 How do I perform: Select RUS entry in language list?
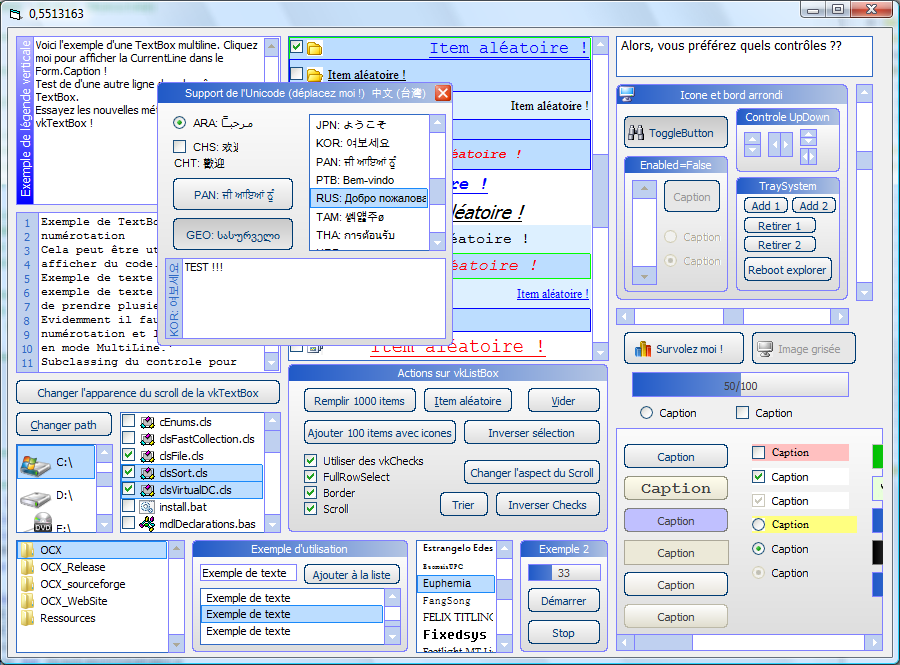click(368, 198)
